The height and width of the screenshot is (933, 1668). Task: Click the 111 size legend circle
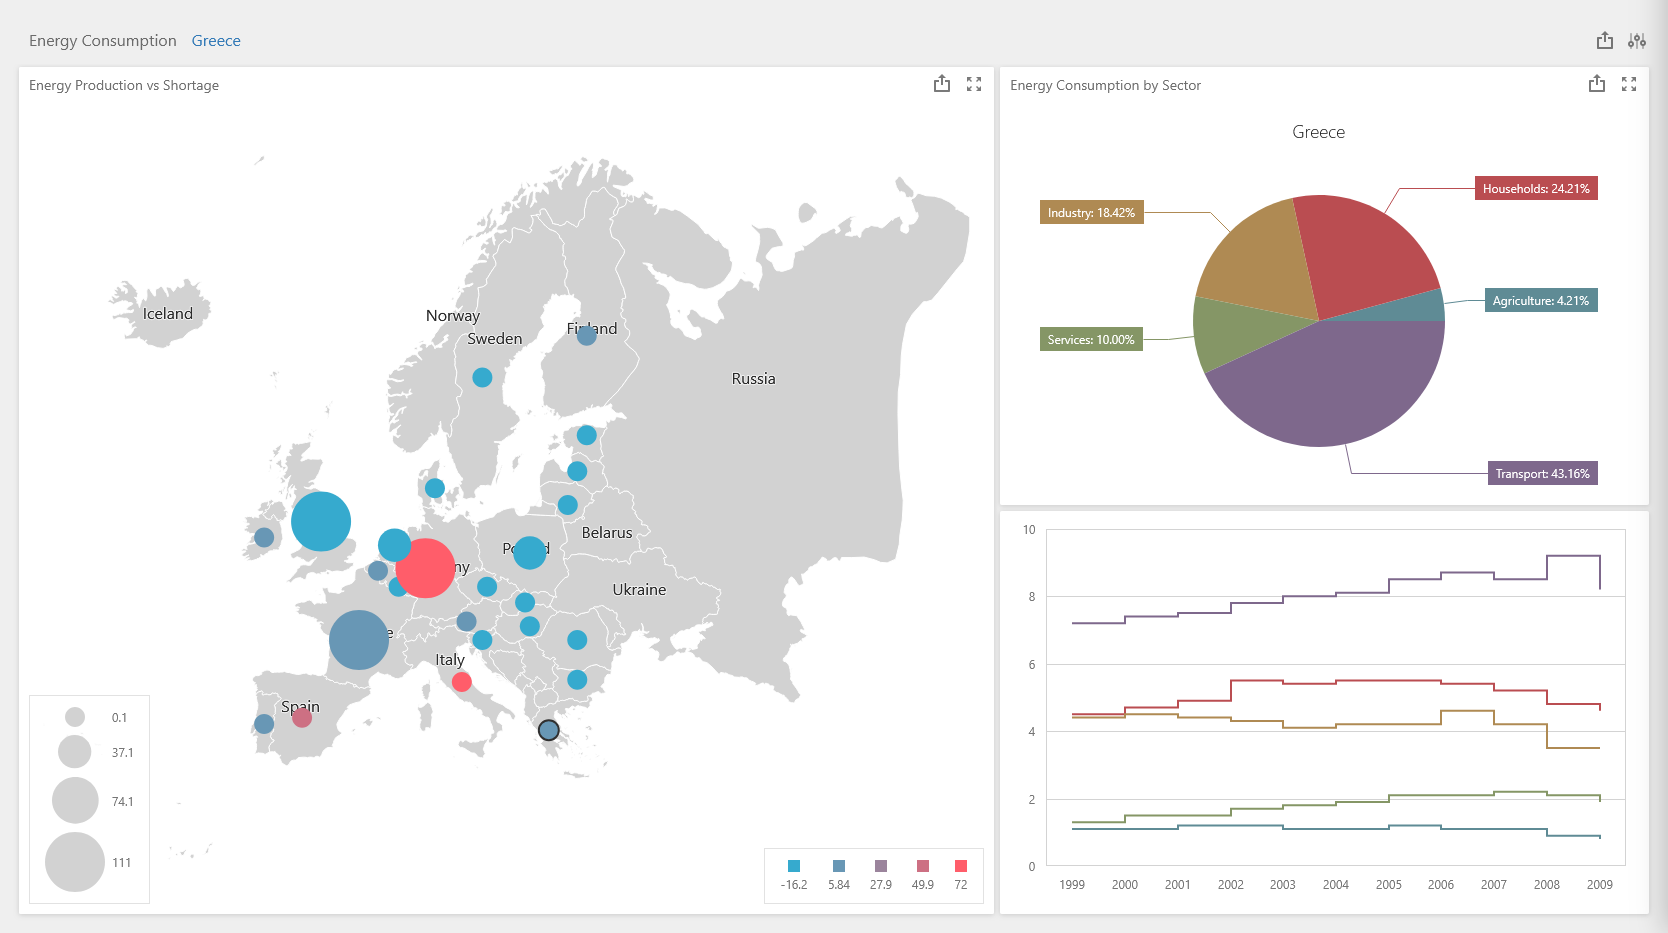point(75,862)
